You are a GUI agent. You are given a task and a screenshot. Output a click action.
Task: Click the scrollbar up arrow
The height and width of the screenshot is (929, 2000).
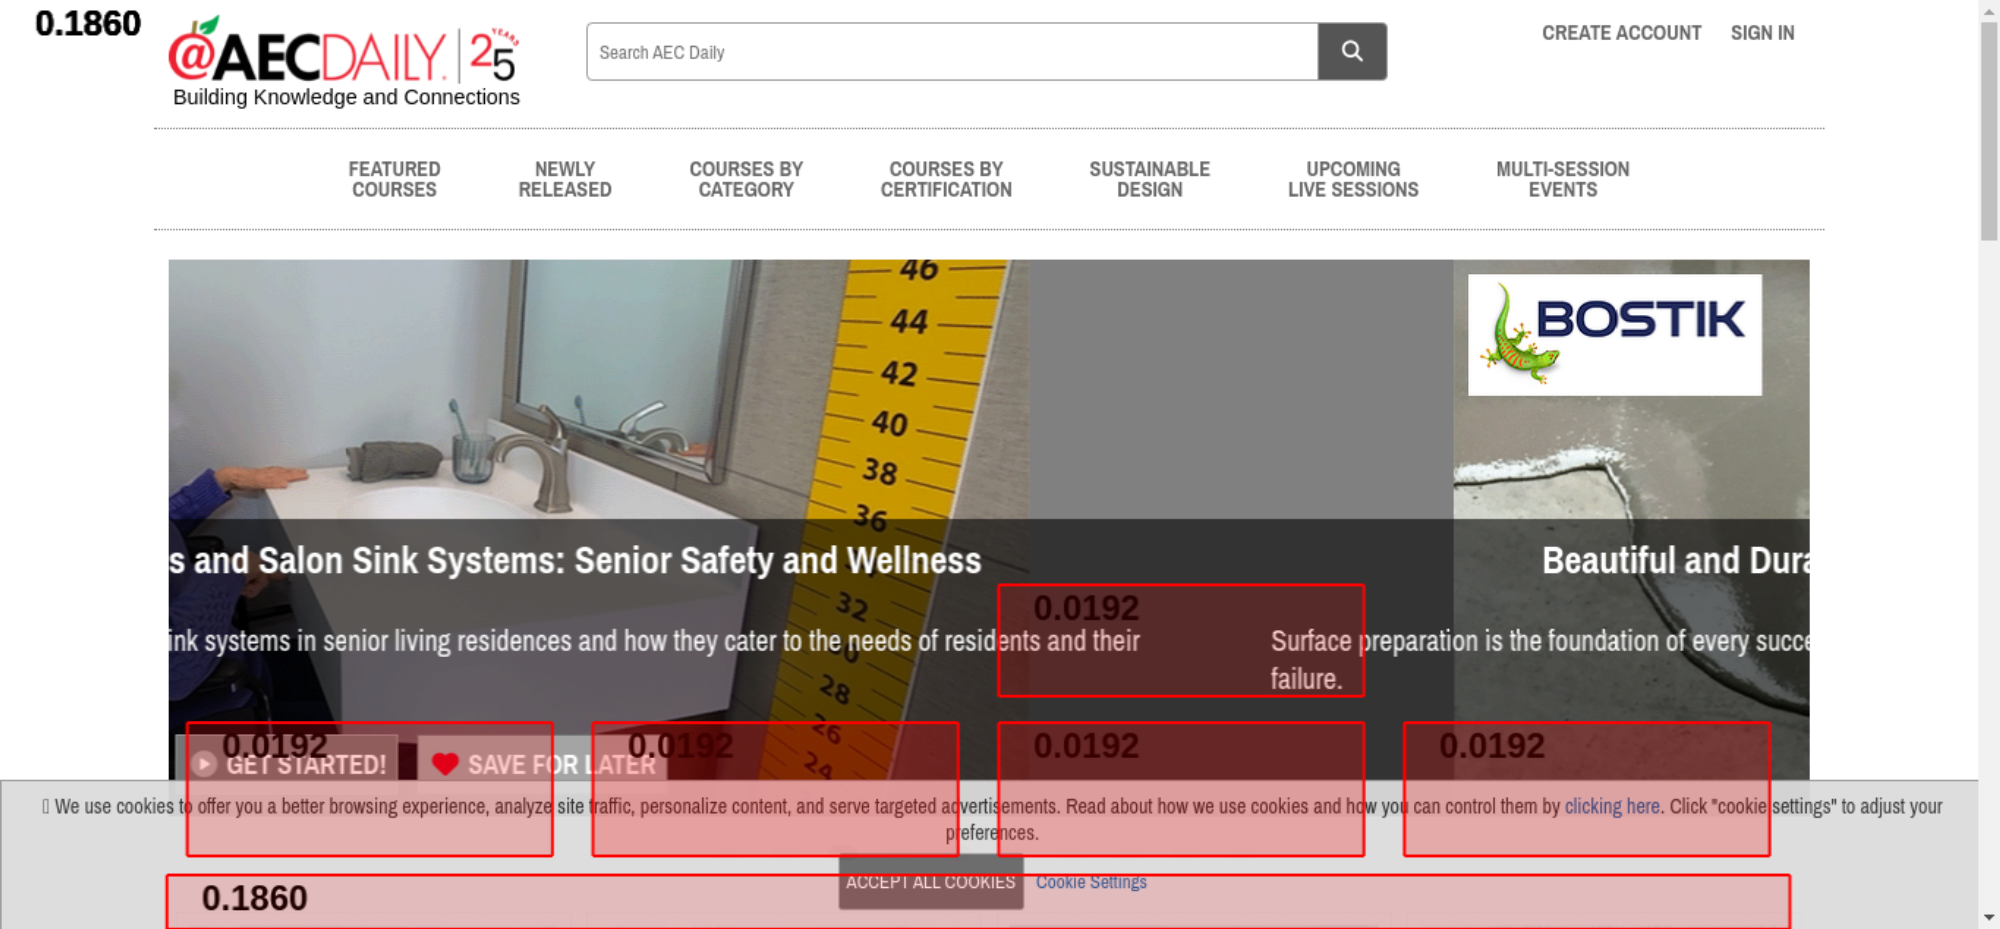click(1988, 9)
